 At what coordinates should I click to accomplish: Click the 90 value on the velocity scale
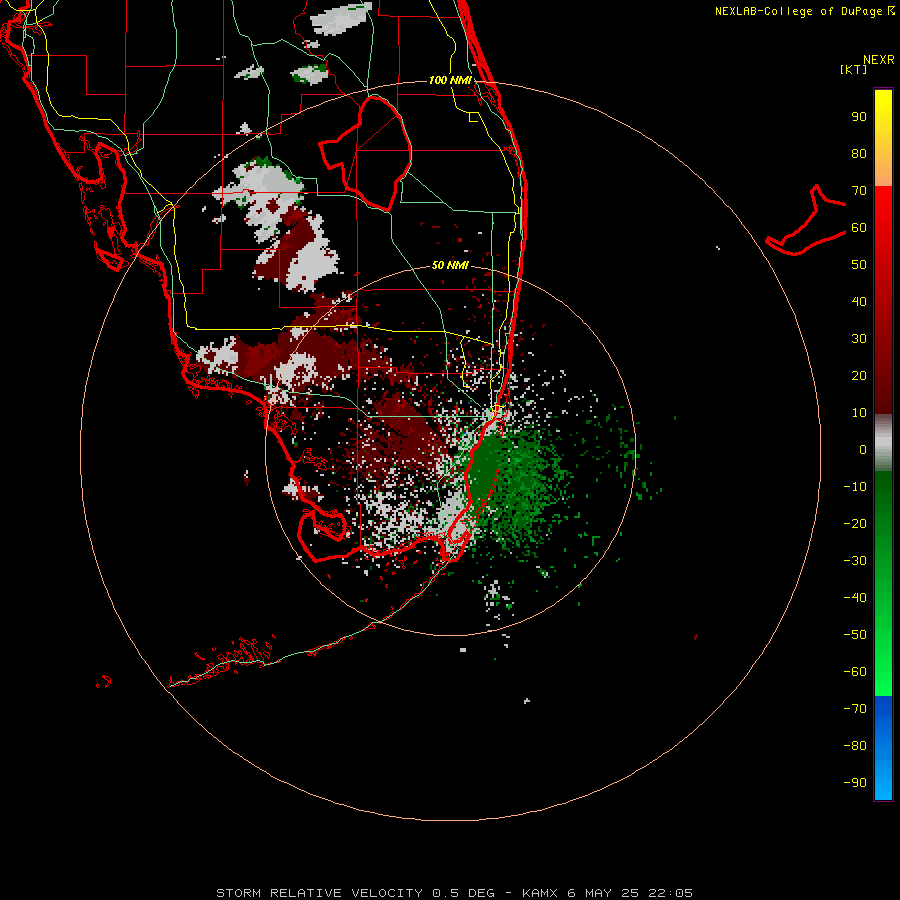(x=859, y=117)
